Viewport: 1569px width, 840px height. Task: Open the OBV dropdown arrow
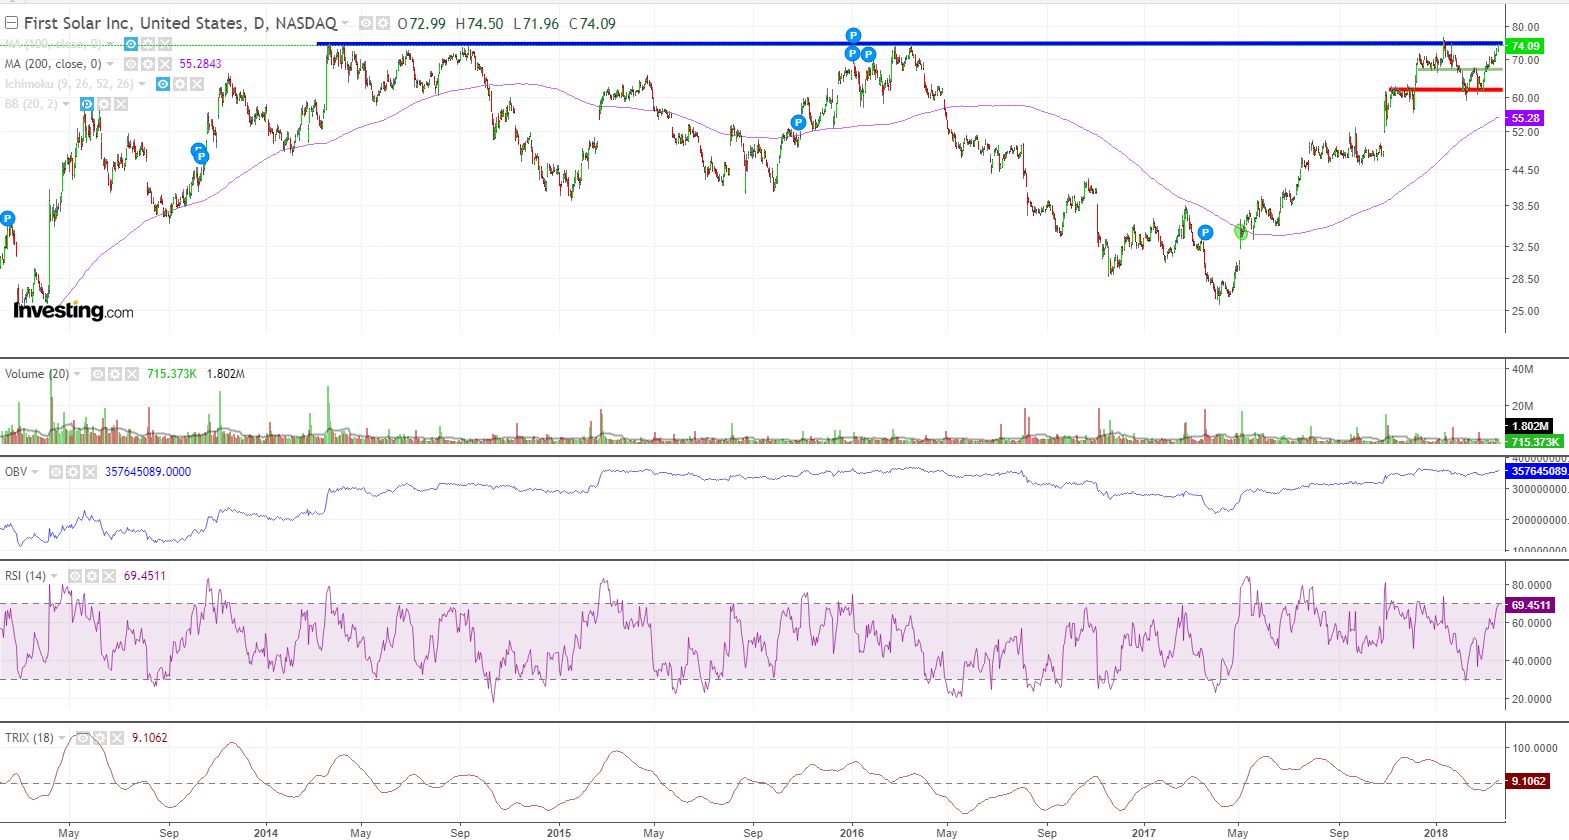[35, 472]
